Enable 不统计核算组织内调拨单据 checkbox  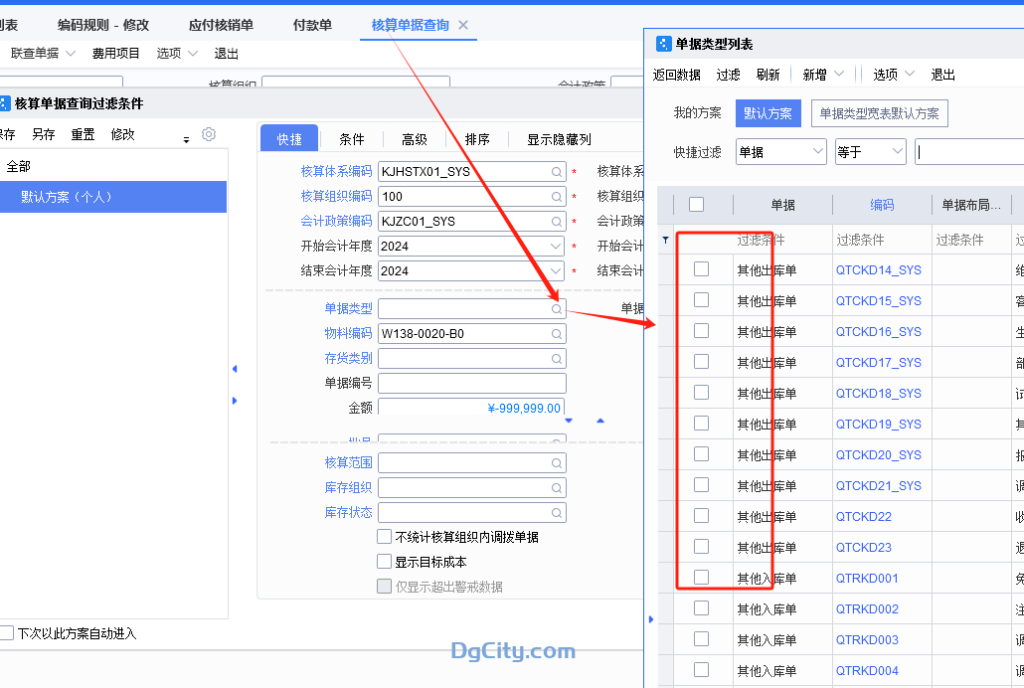coord(384,537)
